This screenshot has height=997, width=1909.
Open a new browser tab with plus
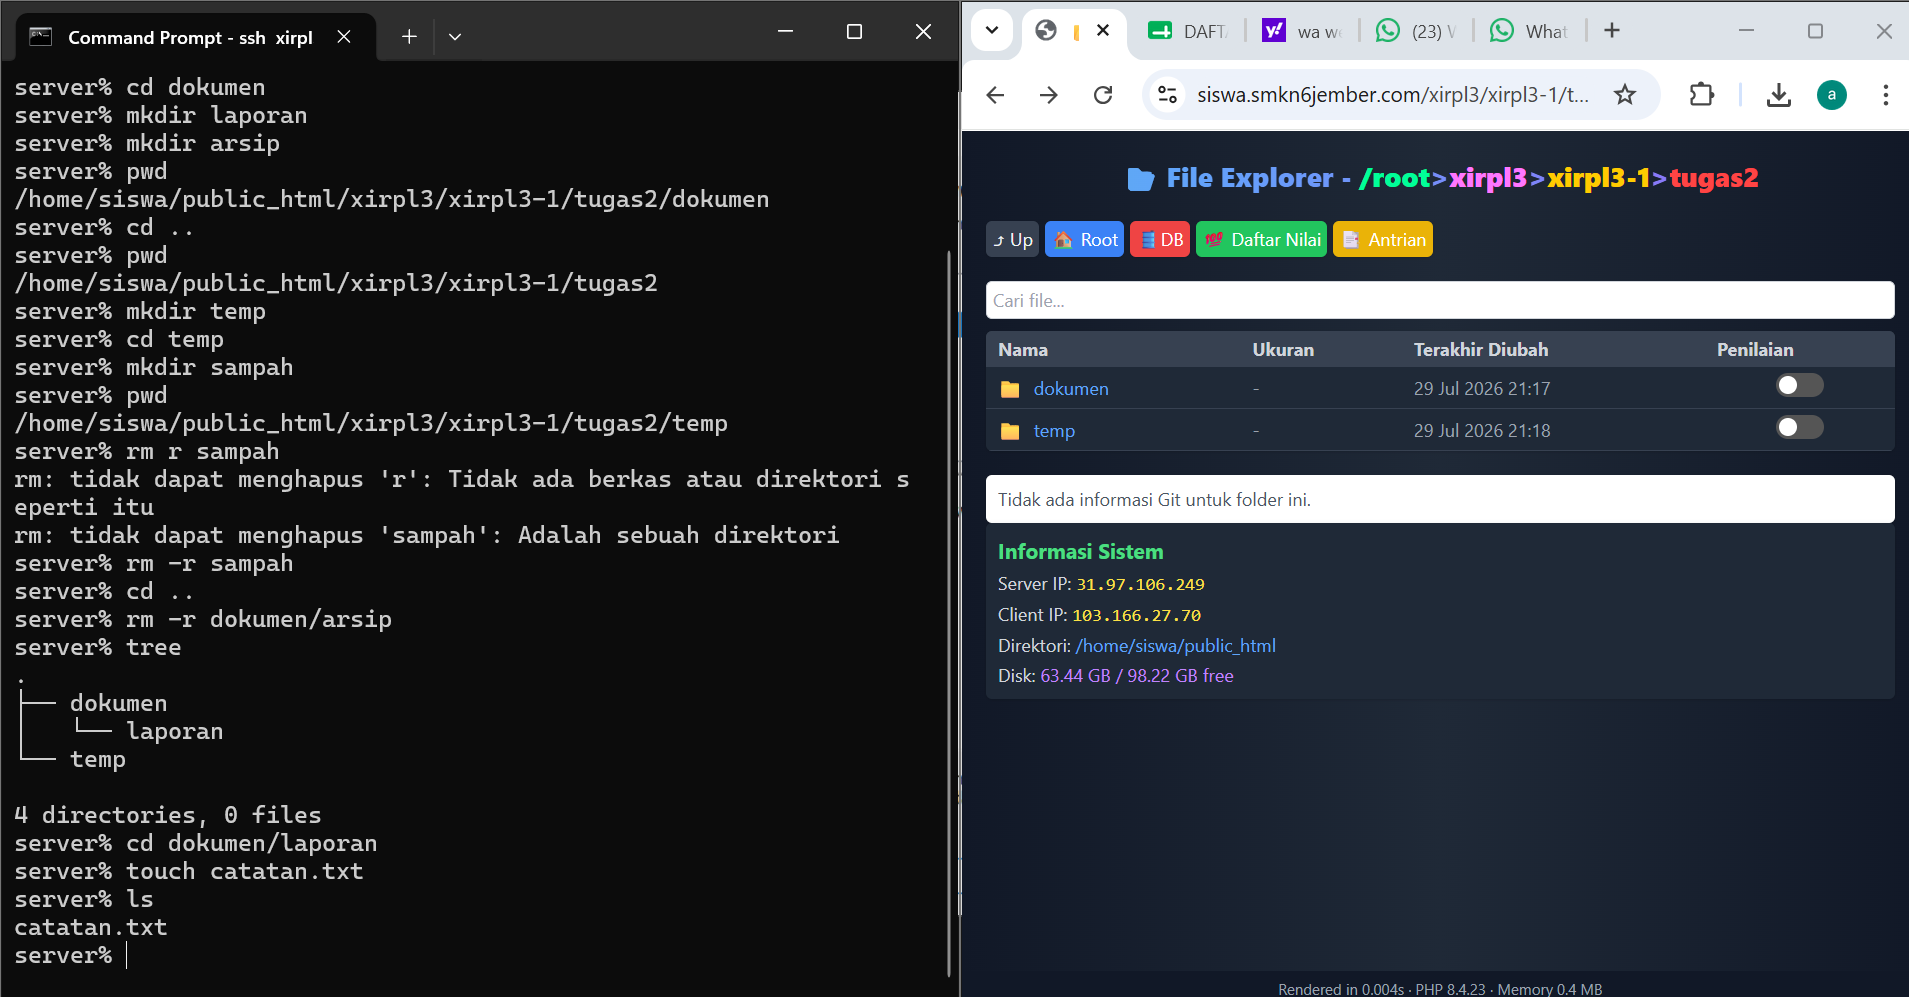[1612, 31]
